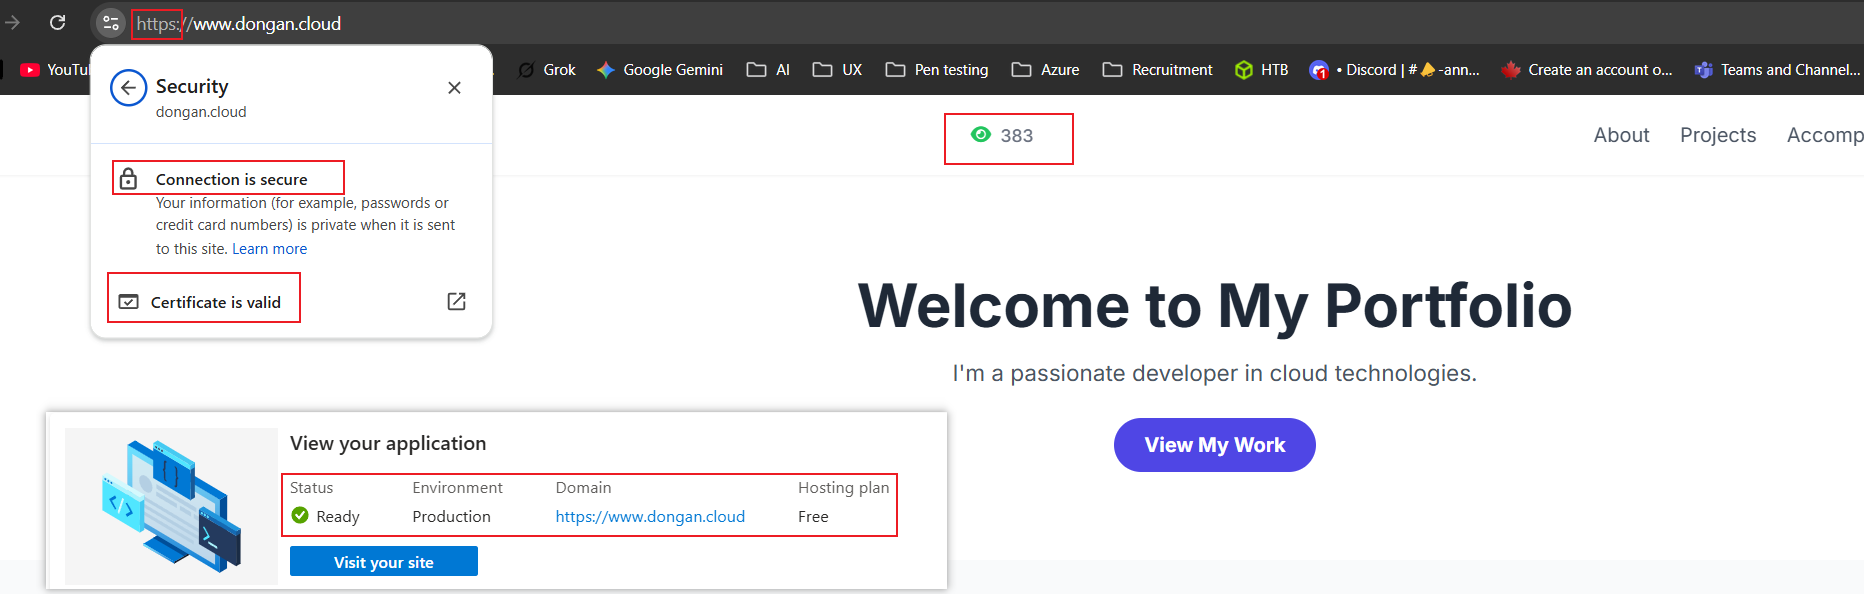Open the Accomplishments nav item

(1825, 135)
